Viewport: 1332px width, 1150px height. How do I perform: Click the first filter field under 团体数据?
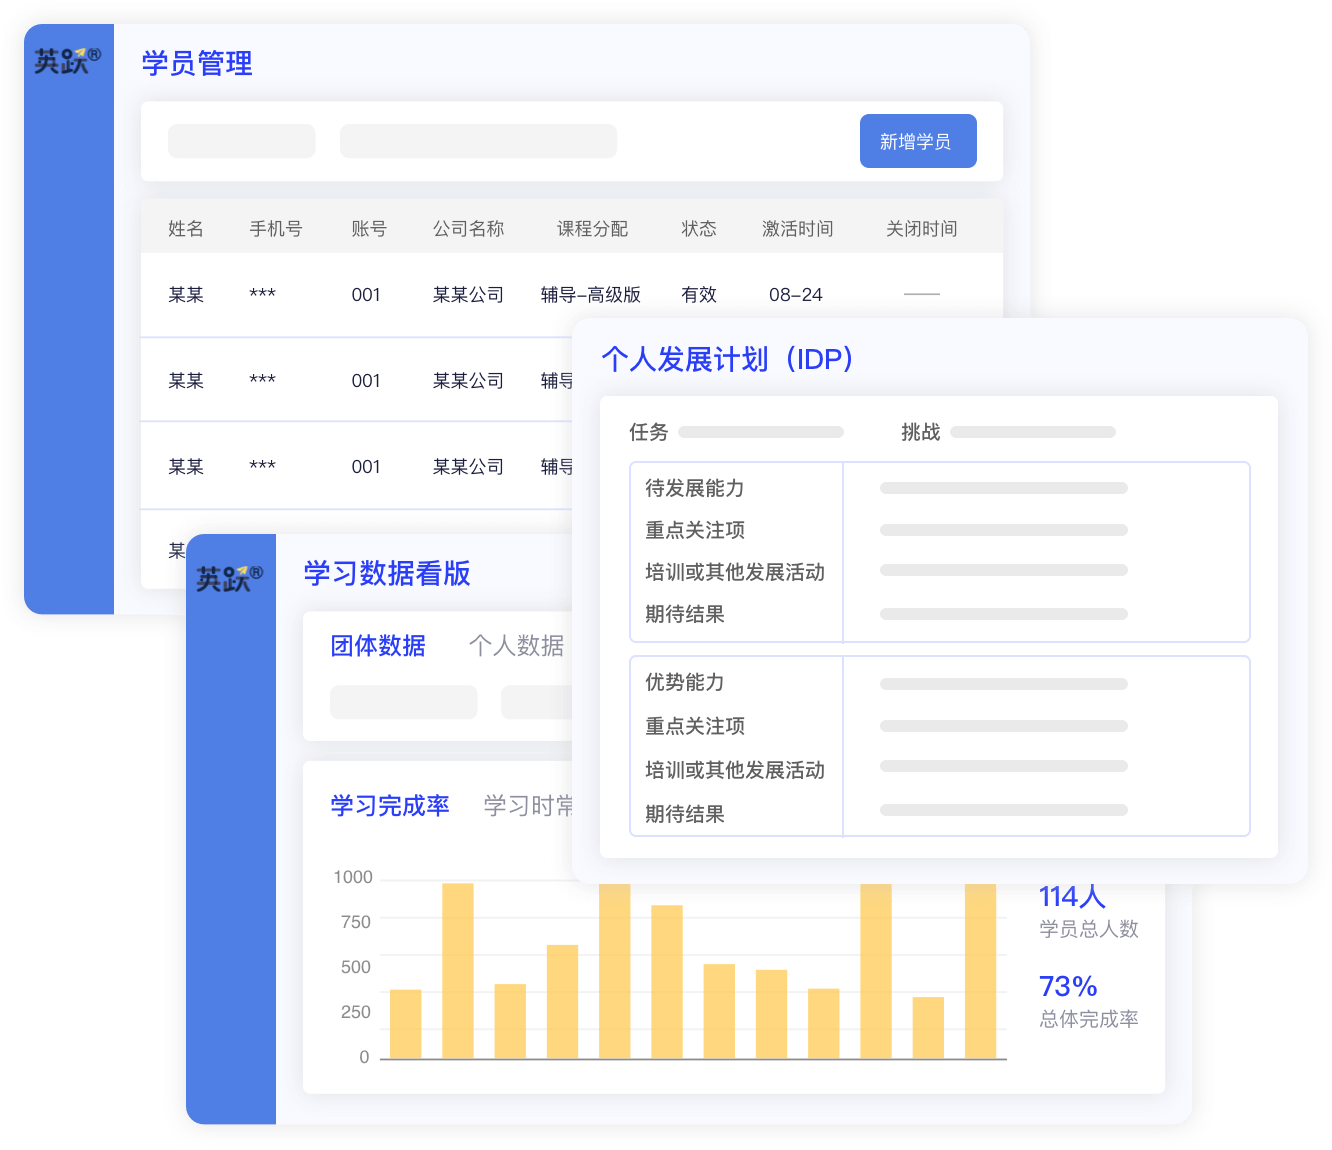coord(404,702)
